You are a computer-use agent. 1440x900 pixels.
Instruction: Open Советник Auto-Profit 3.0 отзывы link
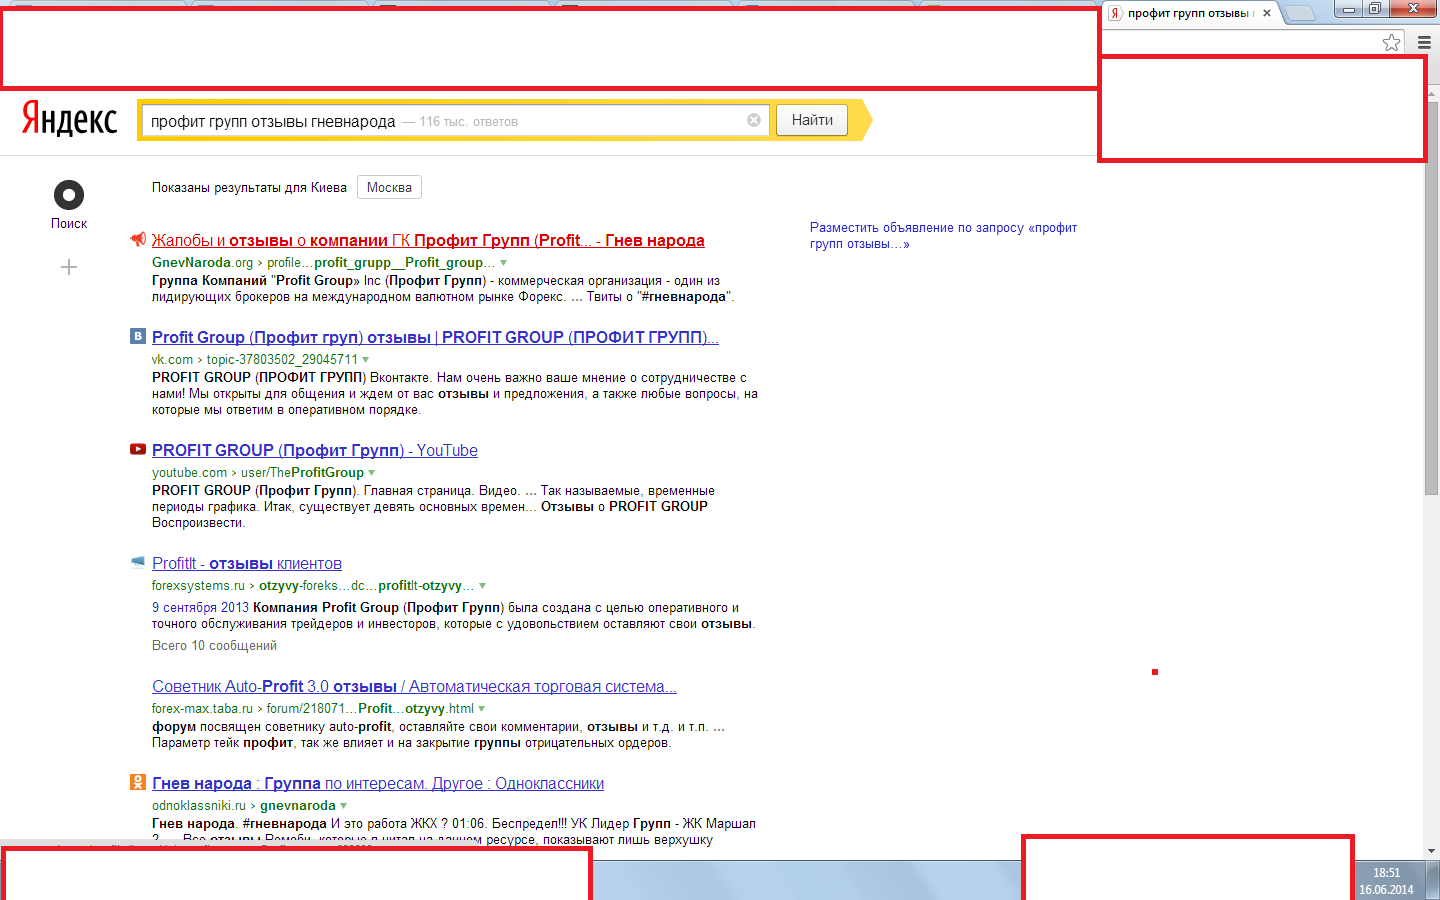(414, 686)
